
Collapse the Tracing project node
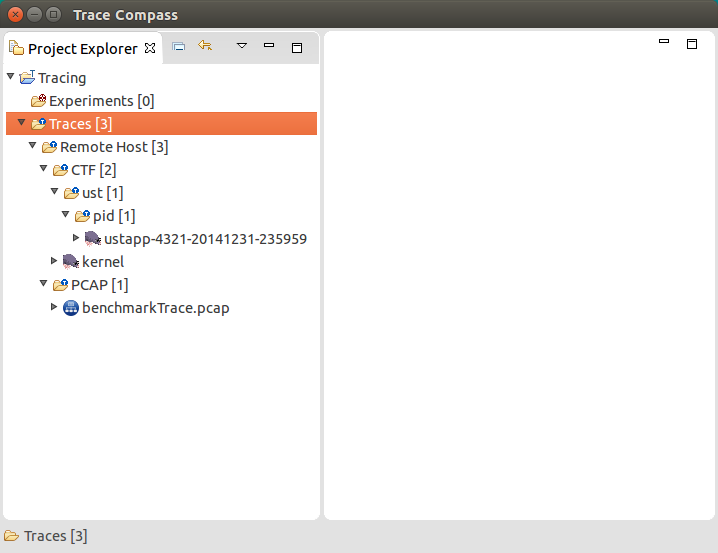pyautogui.click(x=11, y=77)
